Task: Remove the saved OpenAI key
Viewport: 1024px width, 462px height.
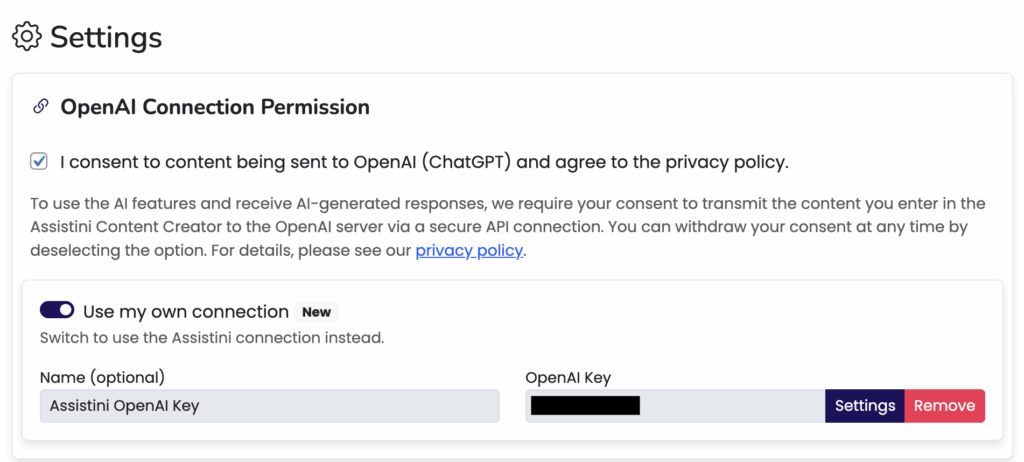Action: click(944, 405)
